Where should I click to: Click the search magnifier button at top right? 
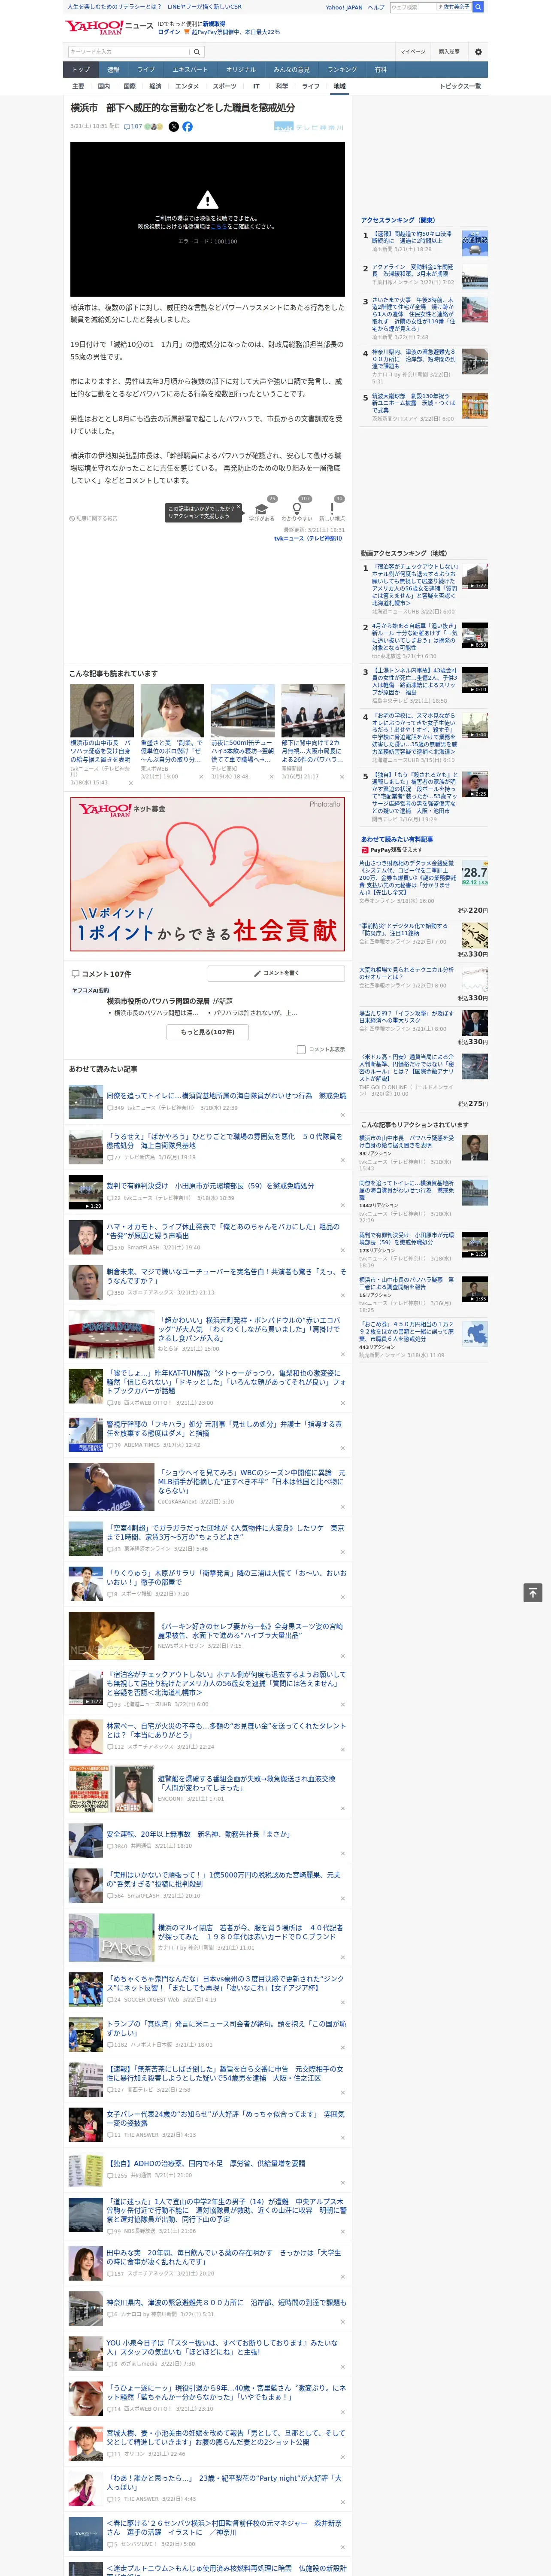tap(478, 7)
